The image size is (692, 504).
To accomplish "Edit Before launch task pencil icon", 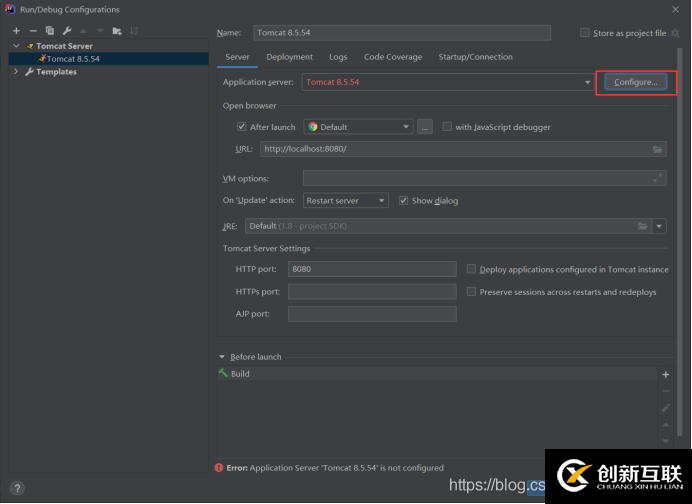I will [666, 408].
